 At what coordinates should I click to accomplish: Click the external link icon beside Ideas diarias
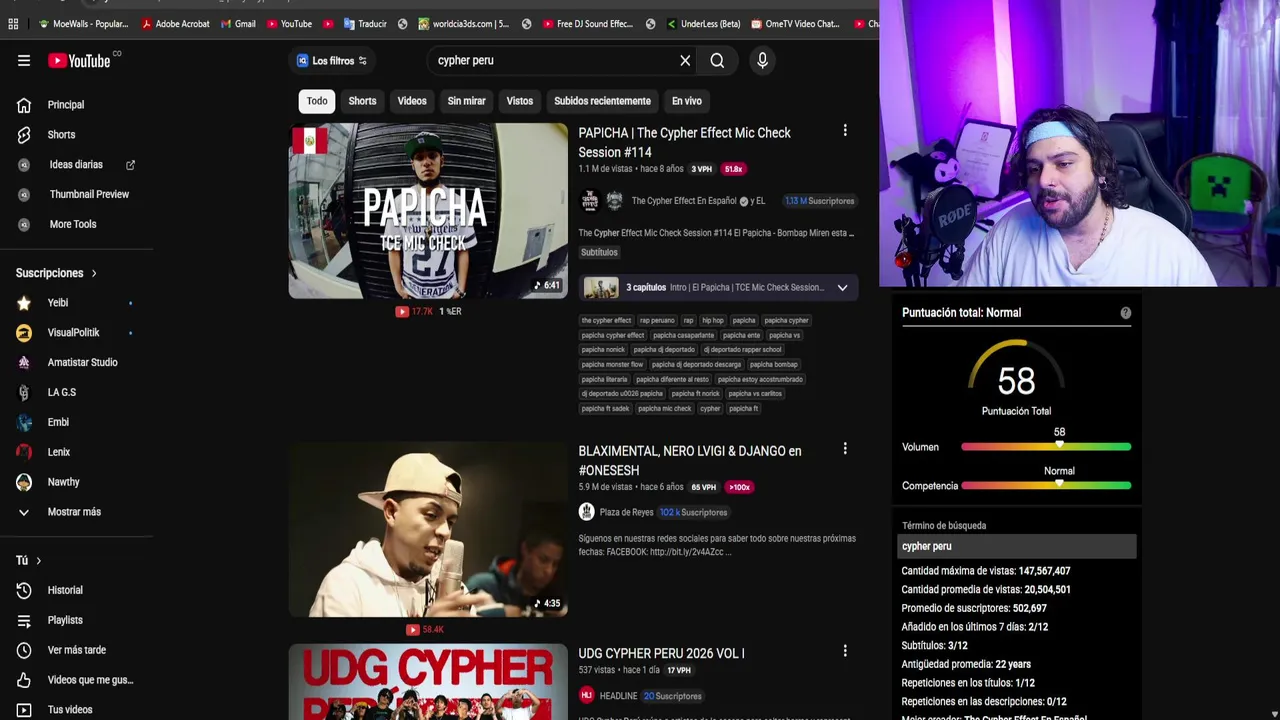point(130,165)
